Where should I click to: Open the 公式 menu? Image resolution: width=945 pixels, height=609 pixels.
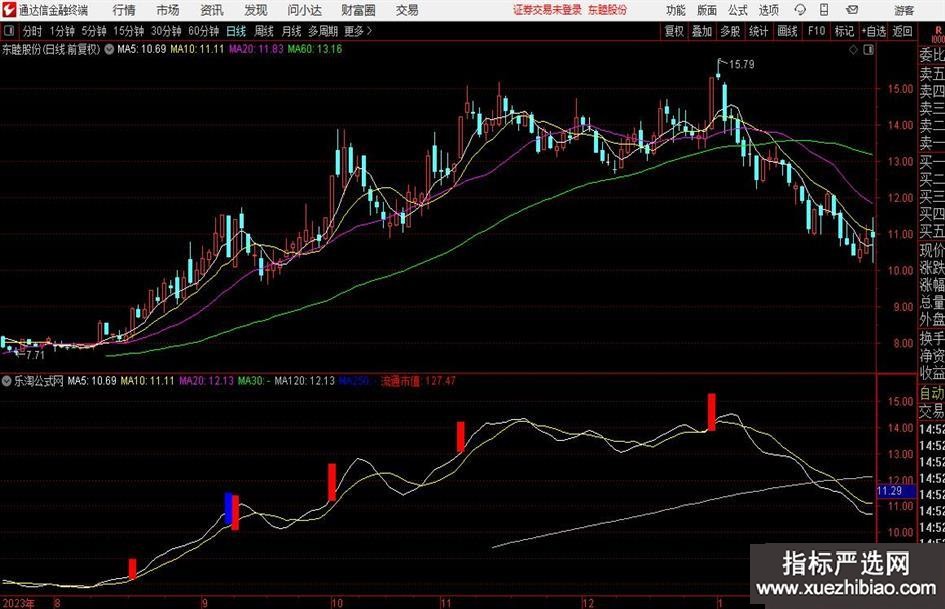(x=737, y=10)
